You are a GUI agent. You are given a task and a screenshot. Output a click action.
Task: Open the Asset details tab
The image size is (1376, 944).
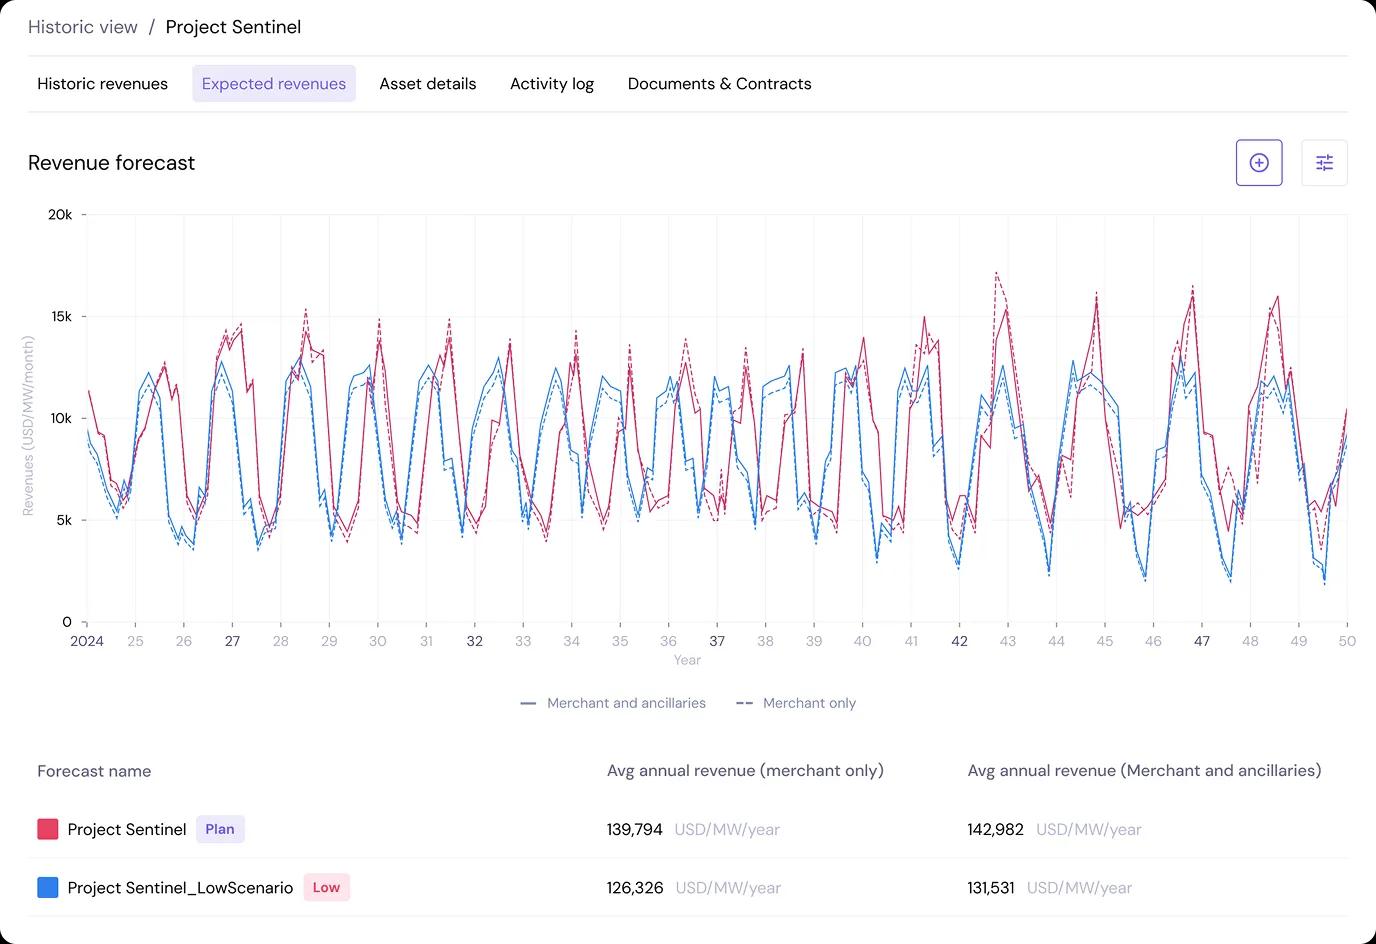coord(427,84)
